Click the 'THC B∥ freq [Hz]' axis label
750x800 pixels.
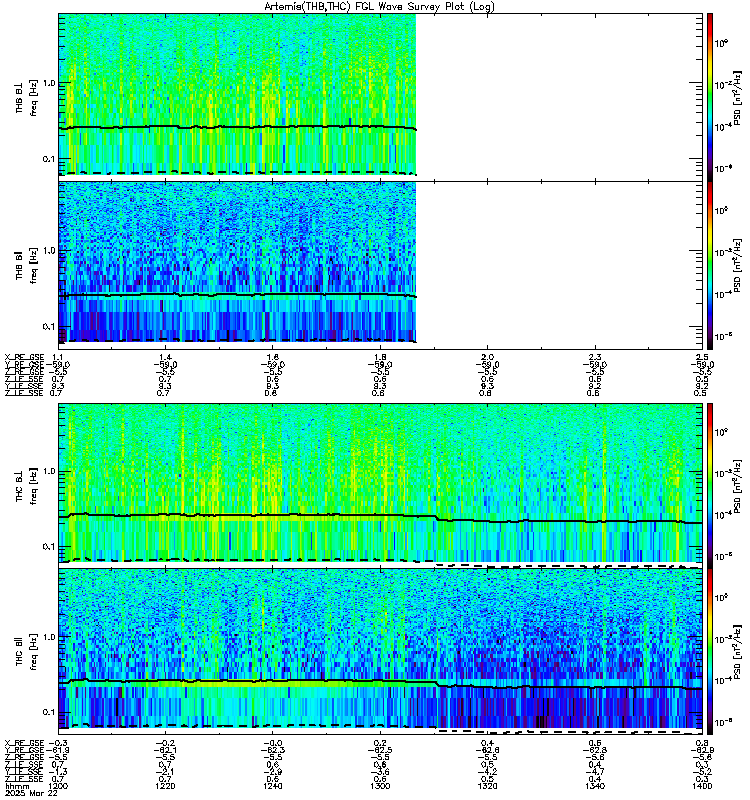point(27,652)
